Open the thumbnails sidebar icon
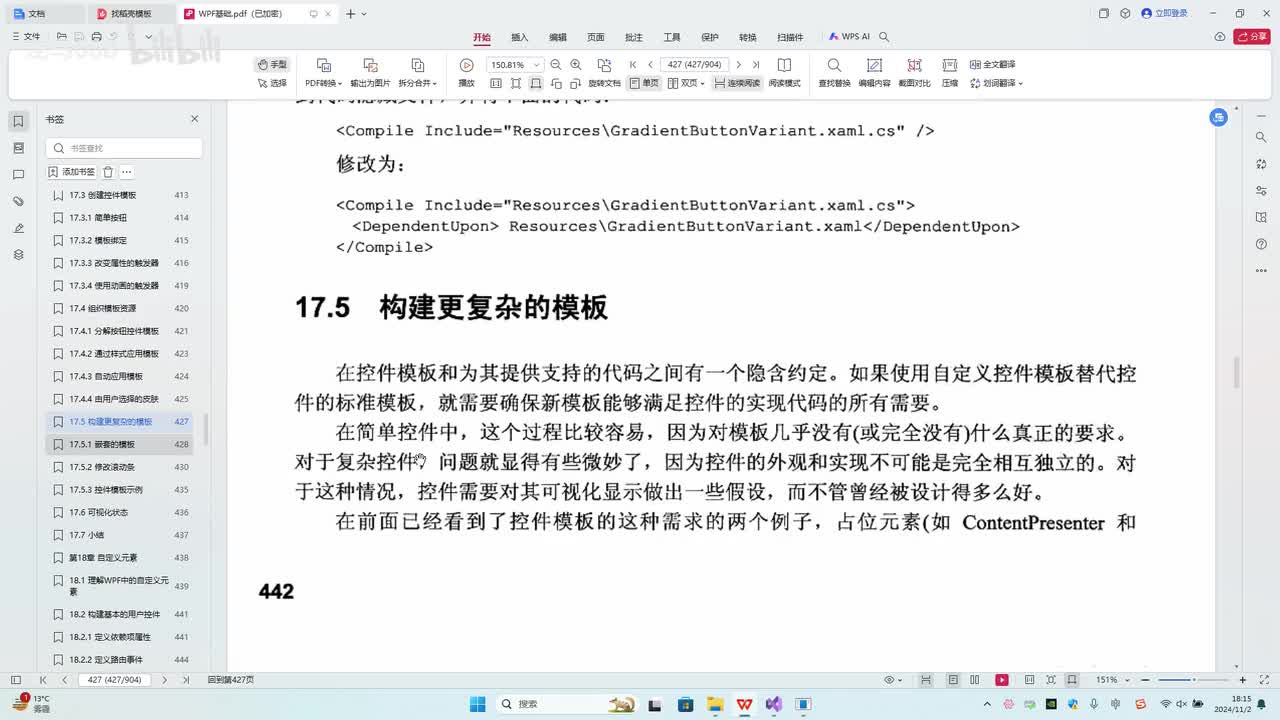Image resolution: width=1280 pixels, height=720 pixels. tap(18, 148)
